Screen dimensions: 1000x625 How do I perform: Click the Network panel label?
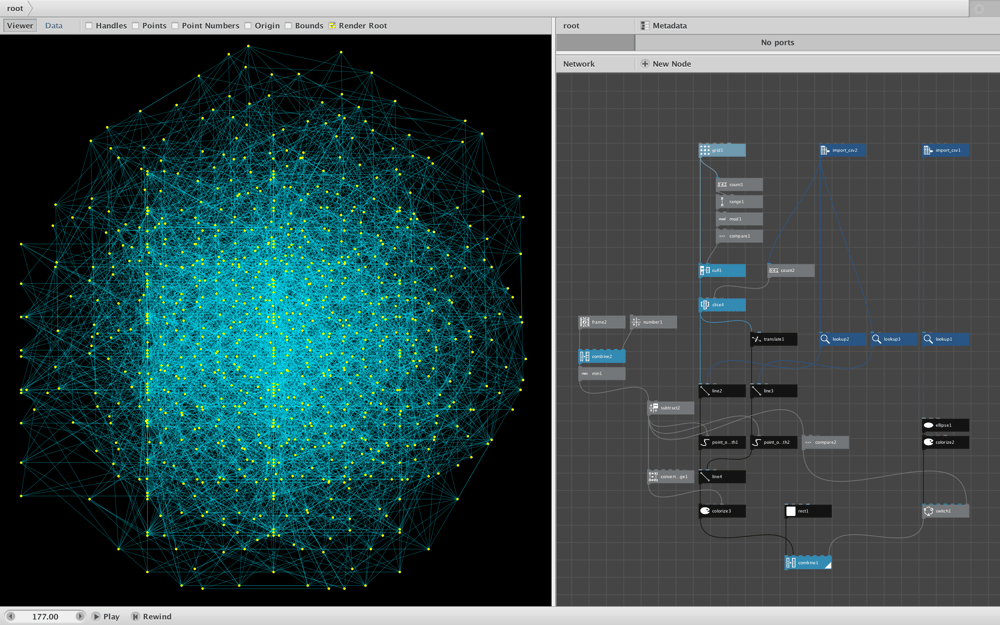tap(578, 64)
